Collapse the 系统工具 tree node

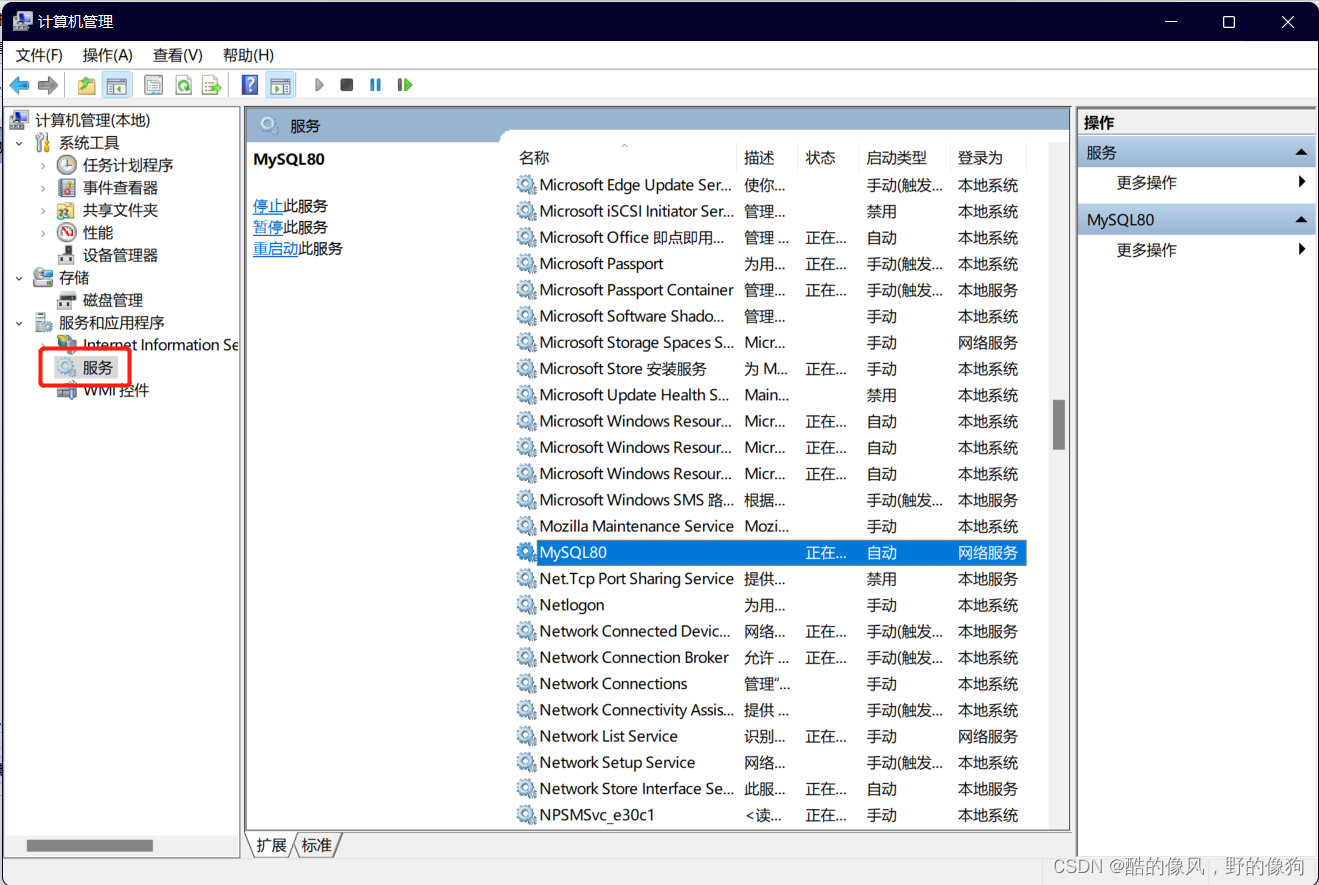[x=20, y=143]
